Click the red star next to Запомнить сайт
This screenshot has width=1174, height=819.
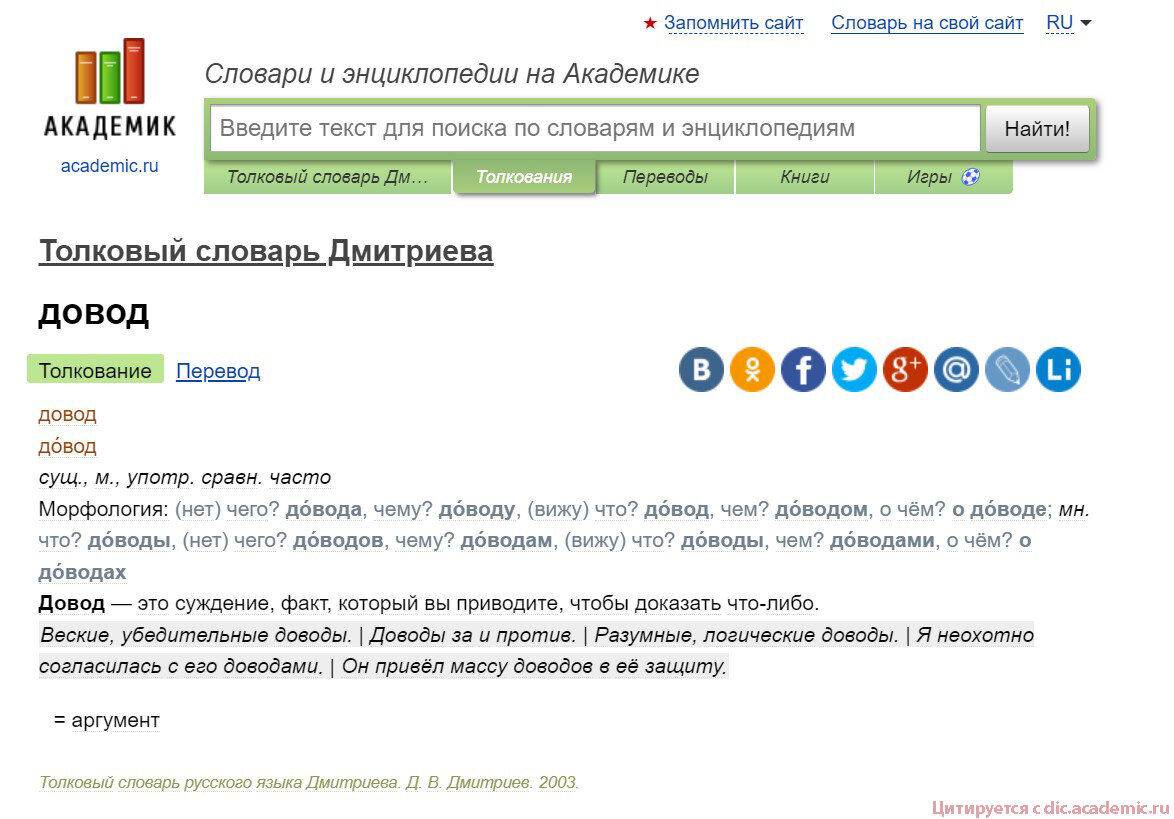[x=649, y=23]
